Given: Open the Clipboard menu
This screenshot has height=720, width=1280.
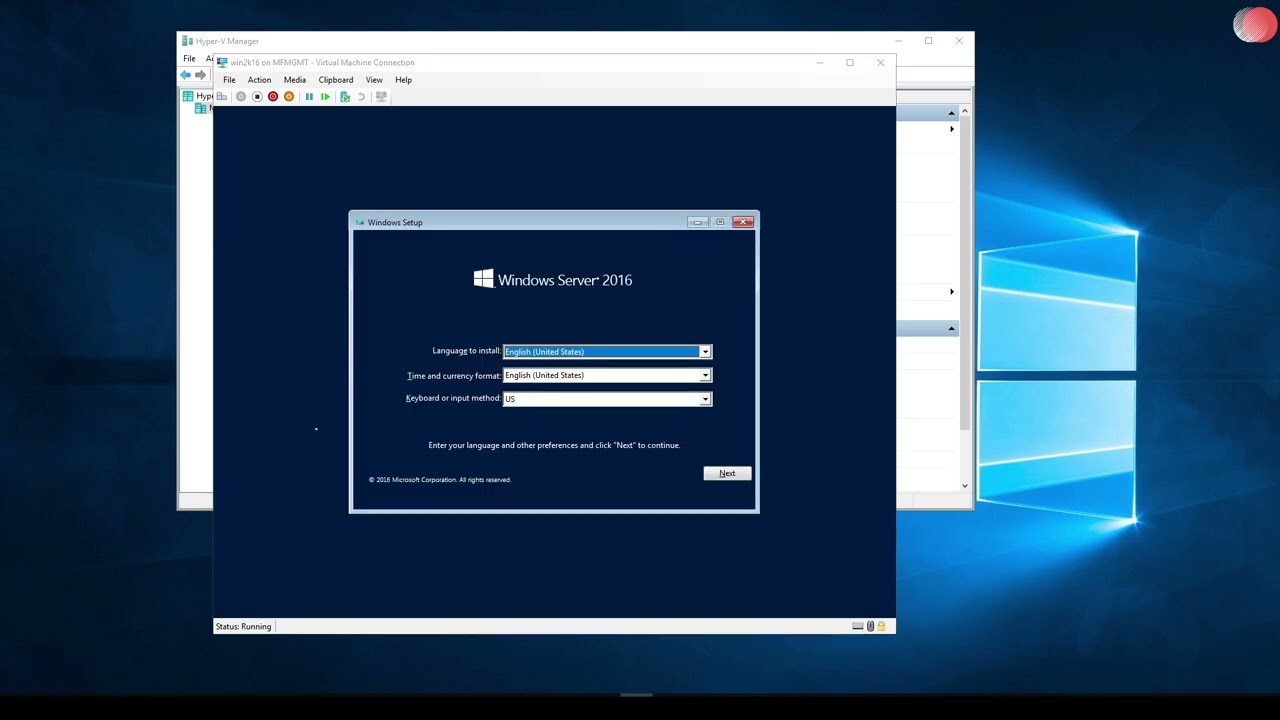Looking at the screenshot, I should [x=336, y=80].
